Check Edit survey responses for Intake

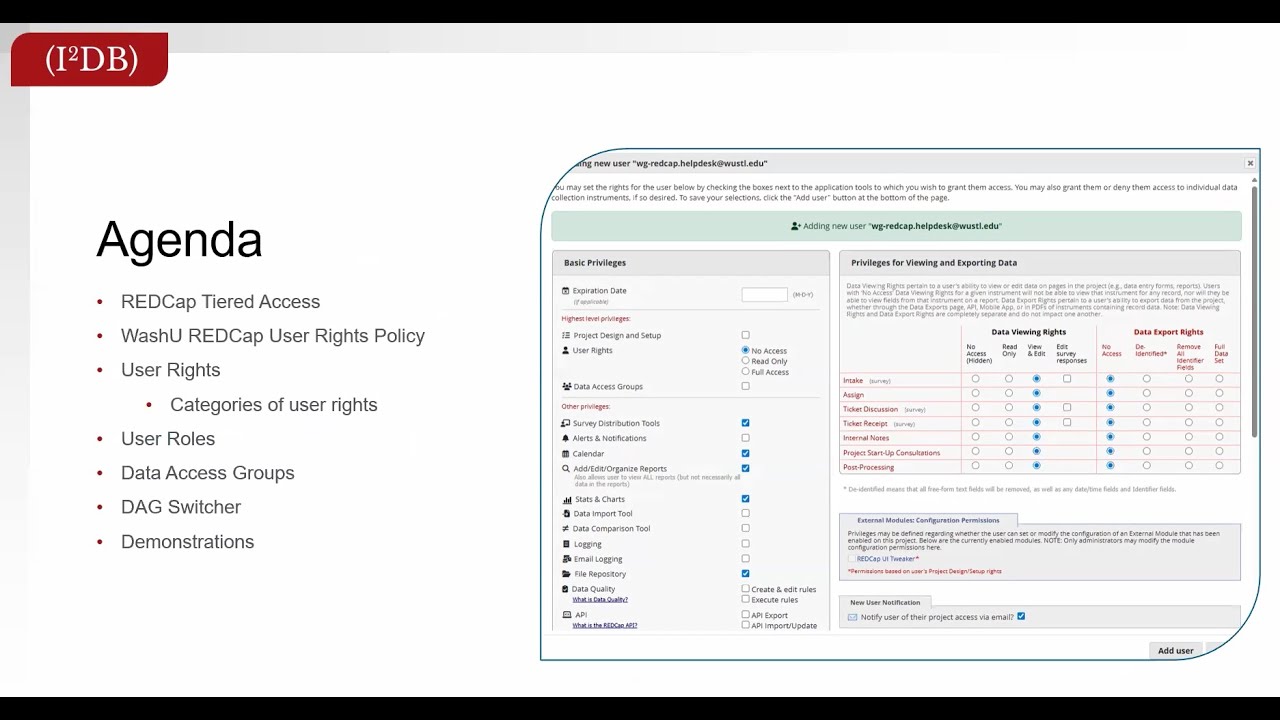pyautogui.click(x=1067, y=379)
